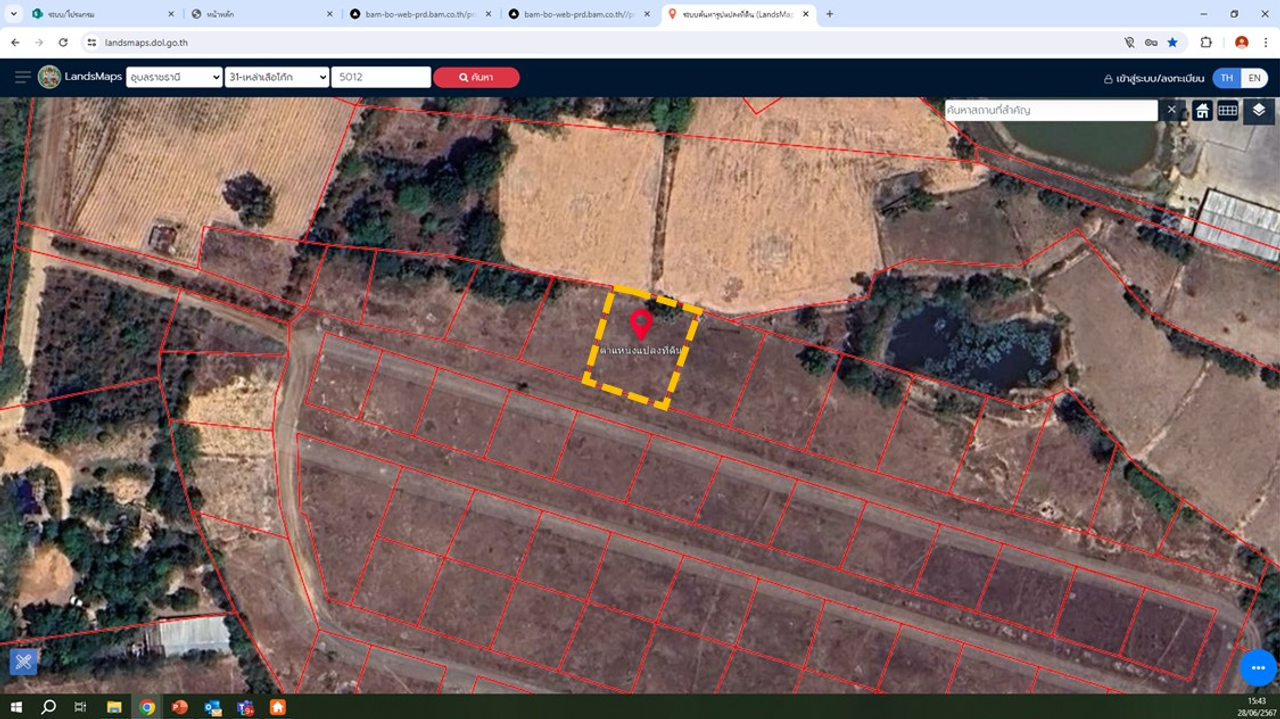Open the browser tab search chevron

point(14,14)
